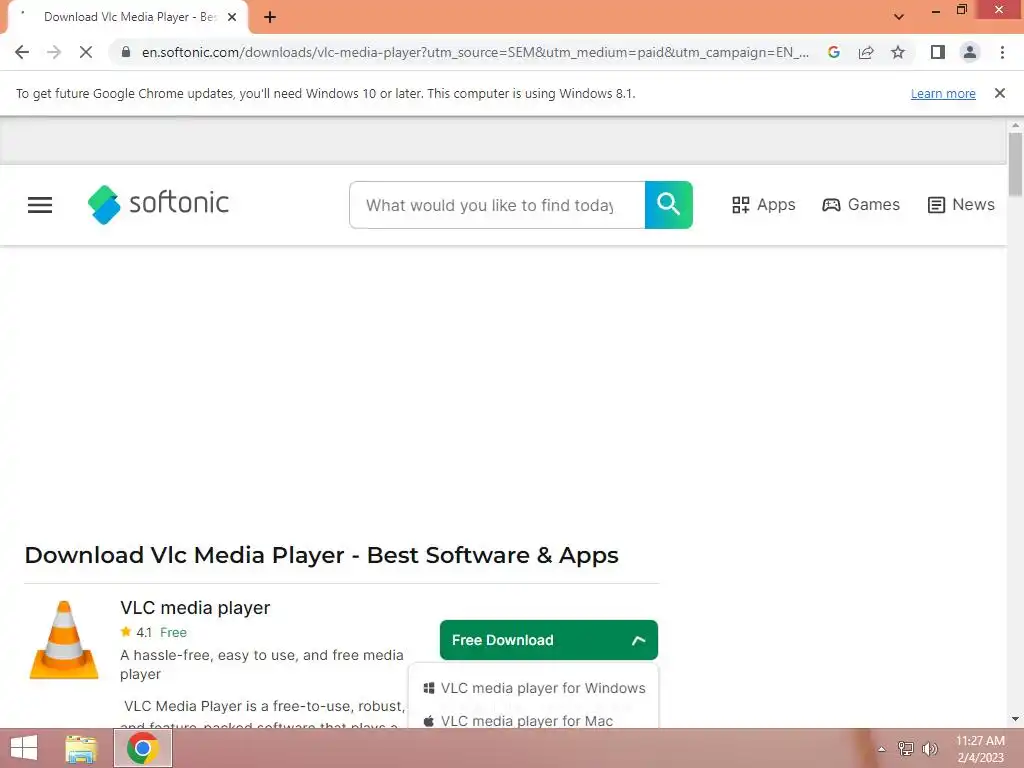
Task: Open Chrome three-dot menu
Action: point(1002,52)
